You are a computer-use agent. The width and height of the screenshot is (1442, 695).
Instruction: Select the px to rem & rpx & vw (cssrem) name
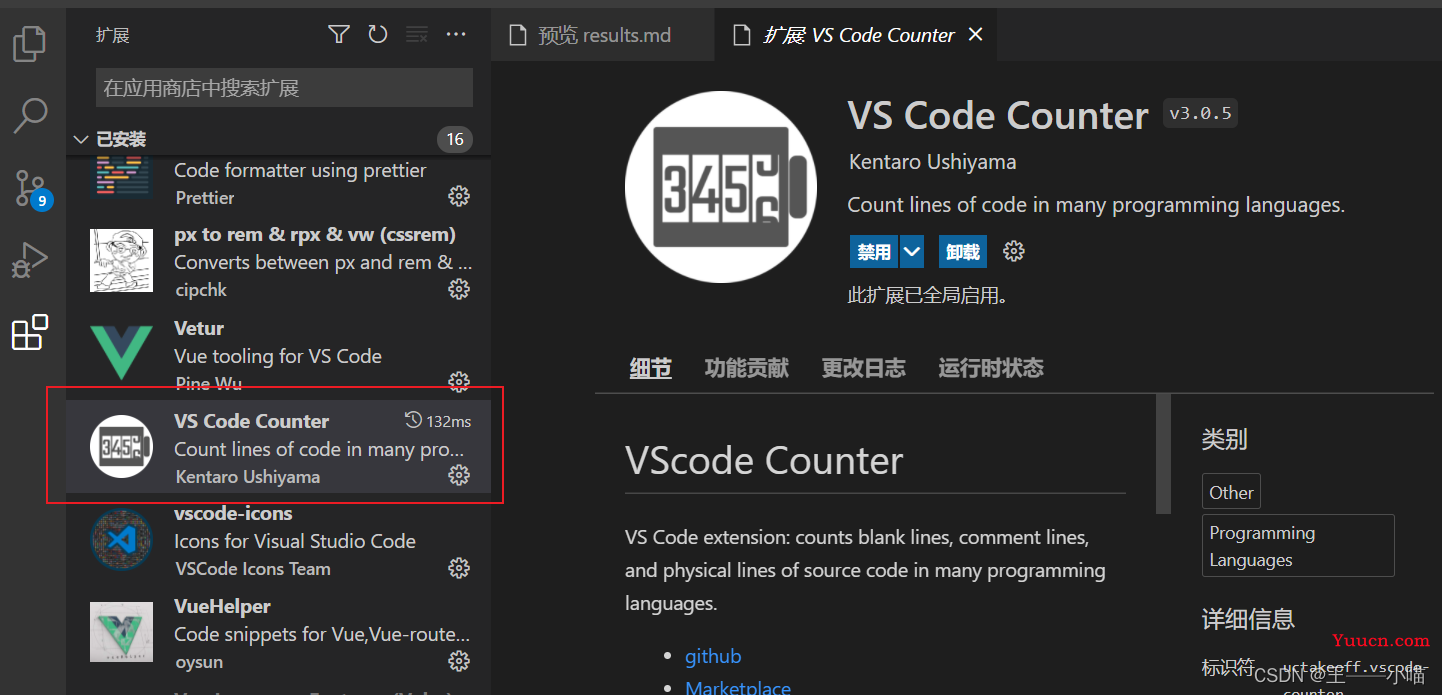(x=315, y=234)
